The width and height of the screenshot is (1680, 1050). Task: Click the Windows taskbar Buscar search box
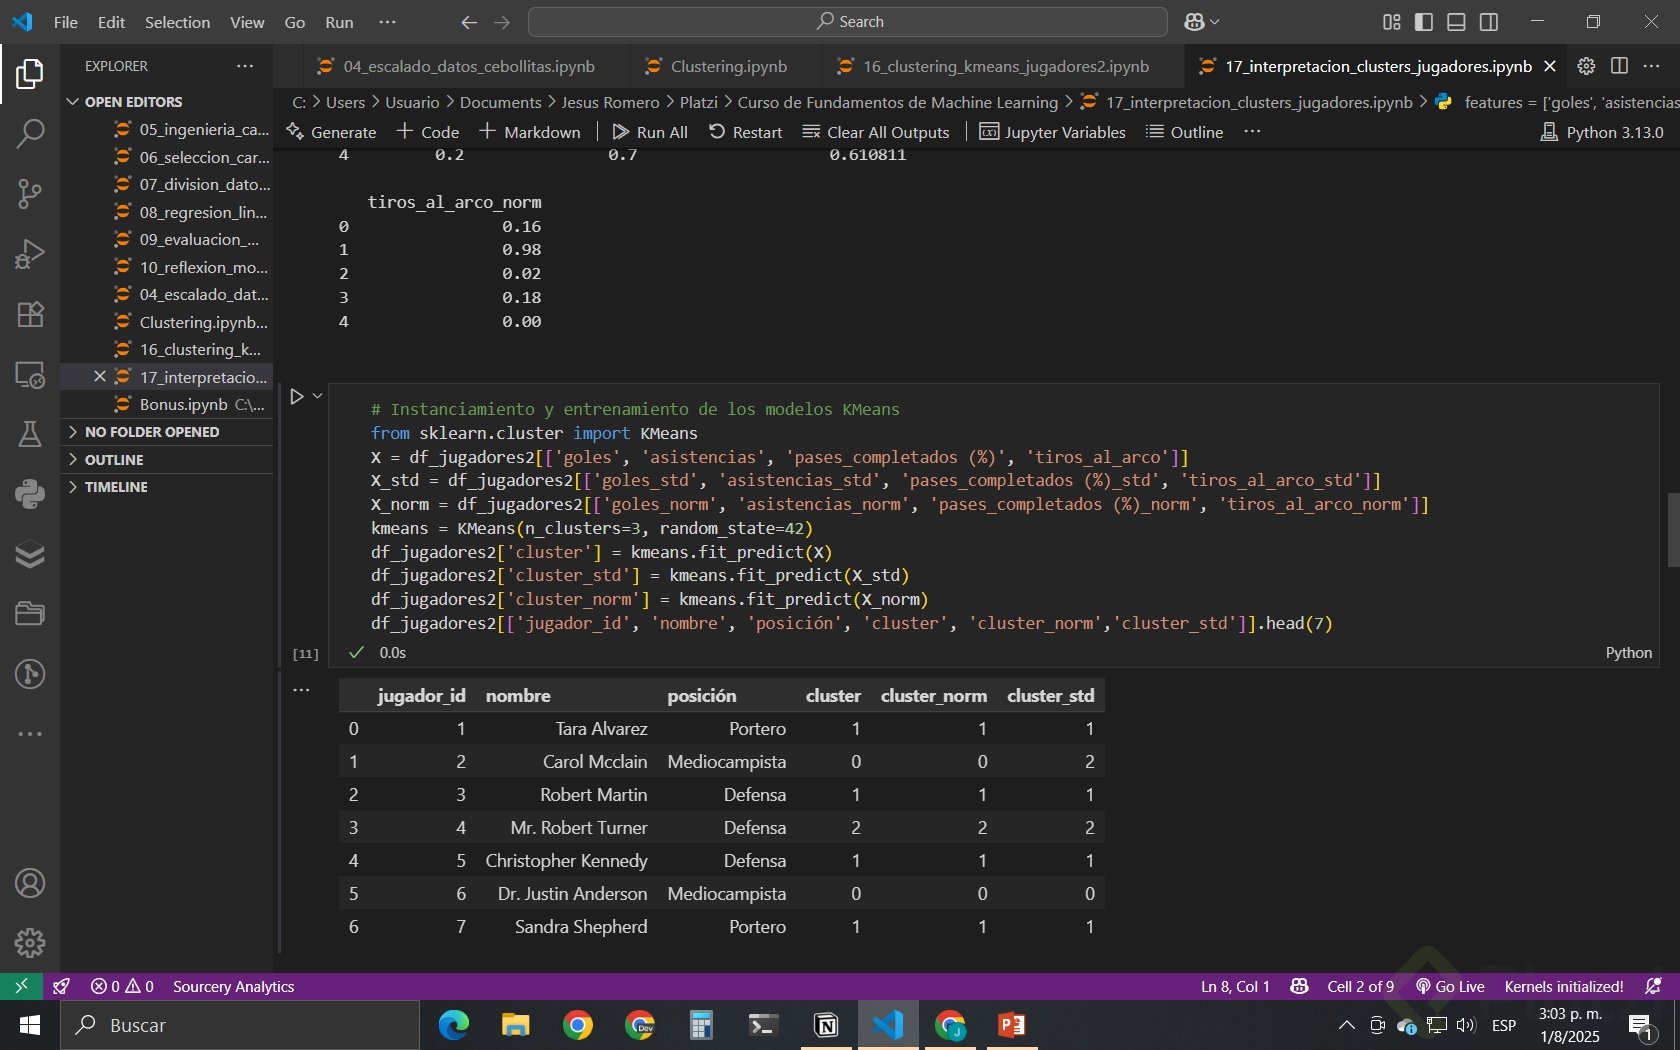[240, 1025]
